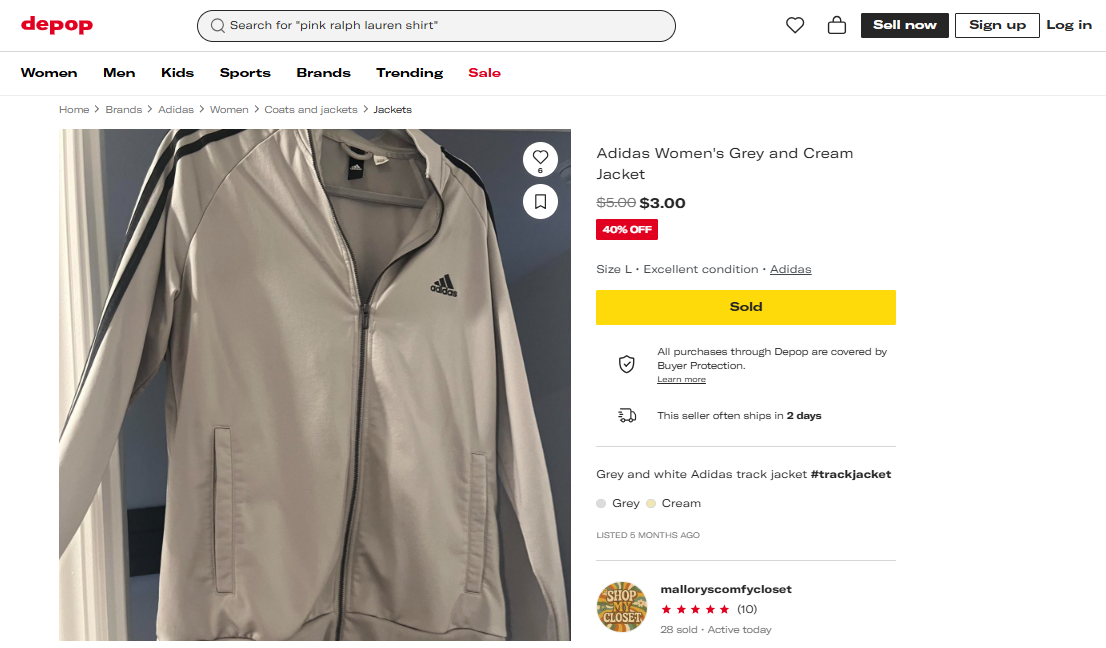Click the seller's five-star rating

coord(695,609)
